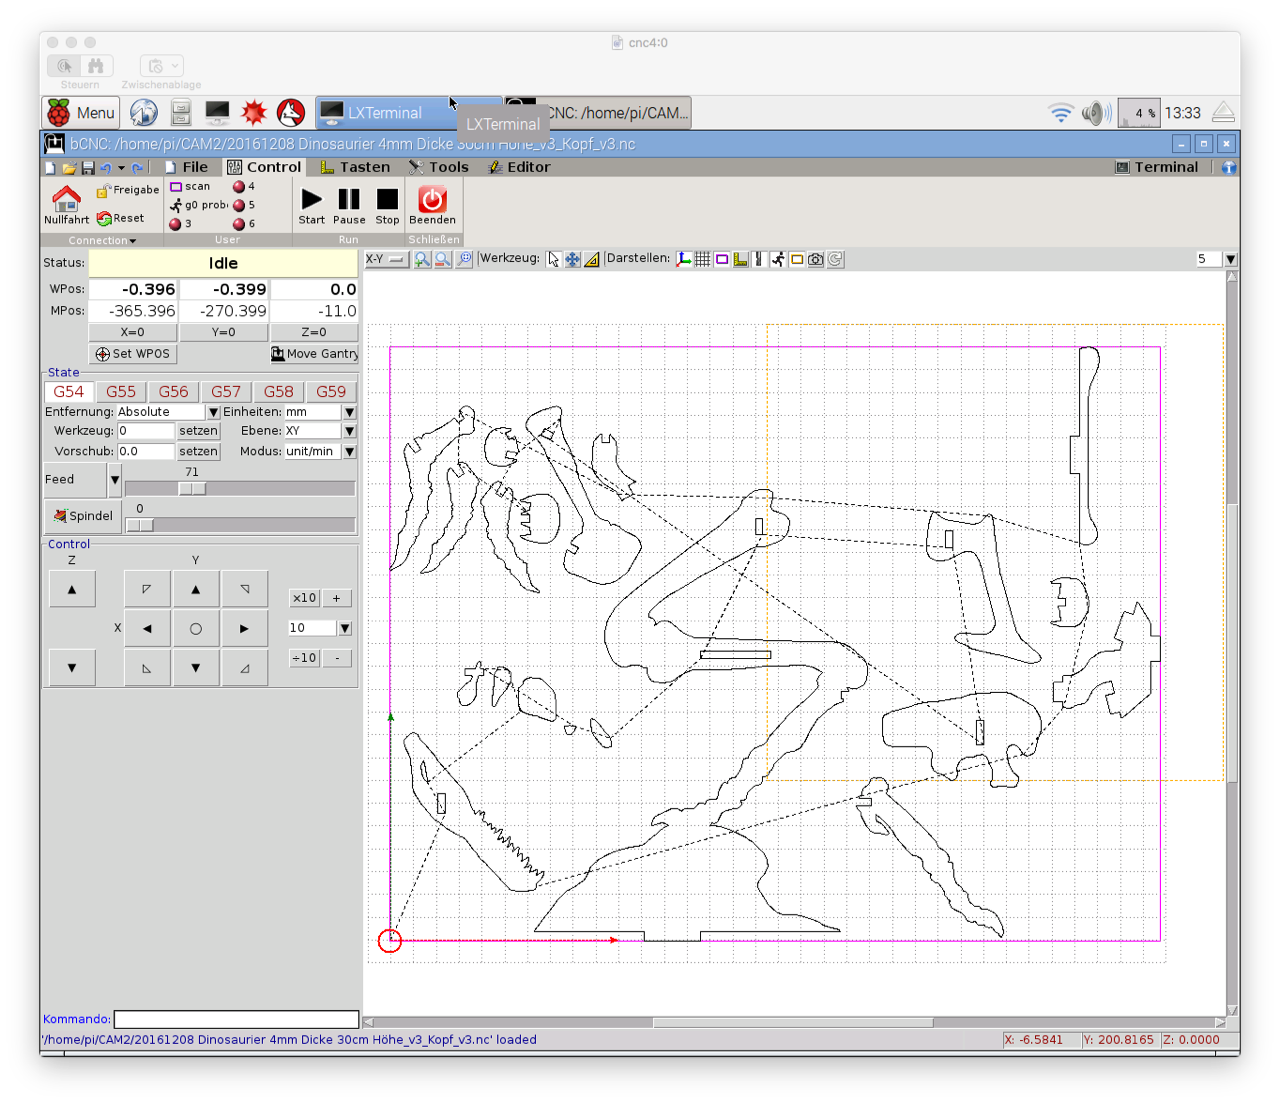This screenshot has height=1104, width=1280.
Task: Open the Raspberry Pi Menu
Action: [x=83, y=113]
